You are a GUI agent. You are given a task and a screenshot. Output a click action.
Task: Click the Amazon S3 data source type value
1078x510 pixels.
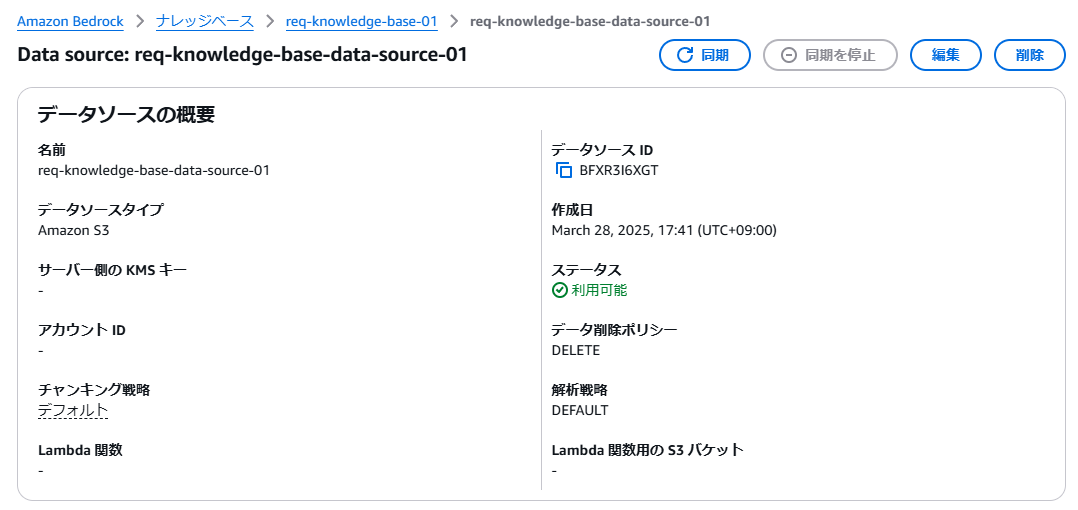coord(74,230)
